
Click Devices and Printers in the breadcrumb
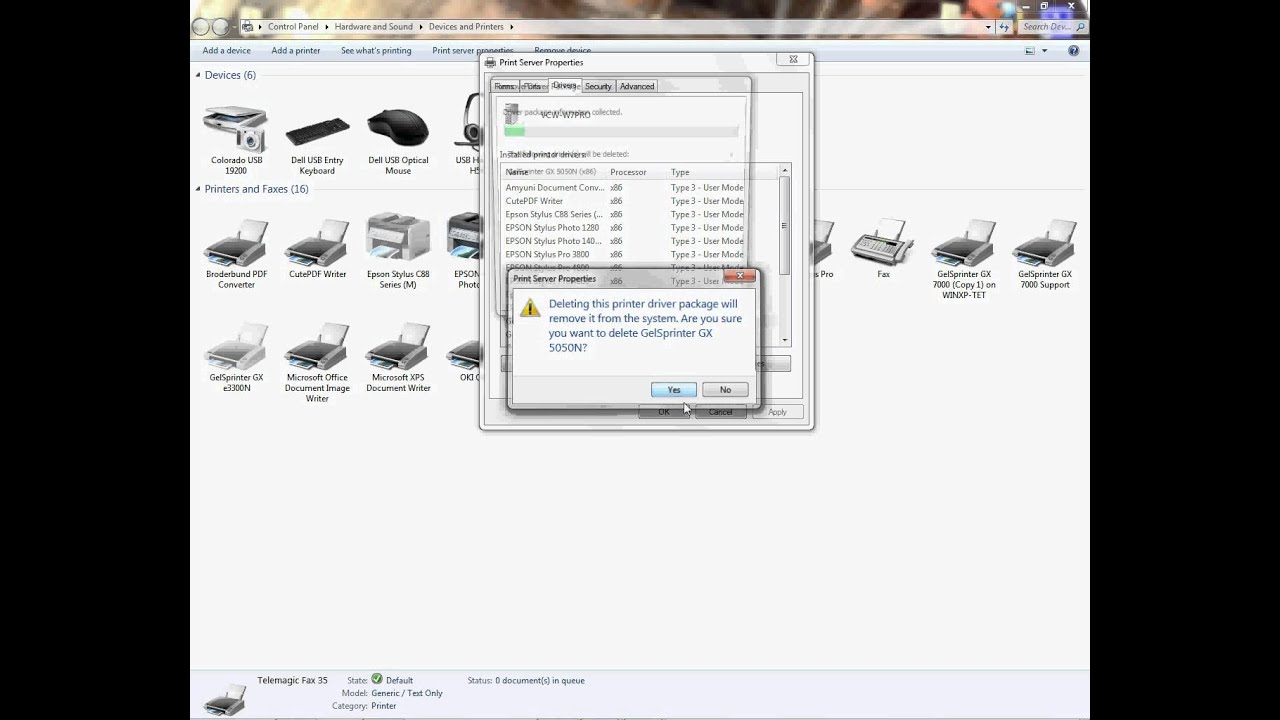(x=466, y=27)
